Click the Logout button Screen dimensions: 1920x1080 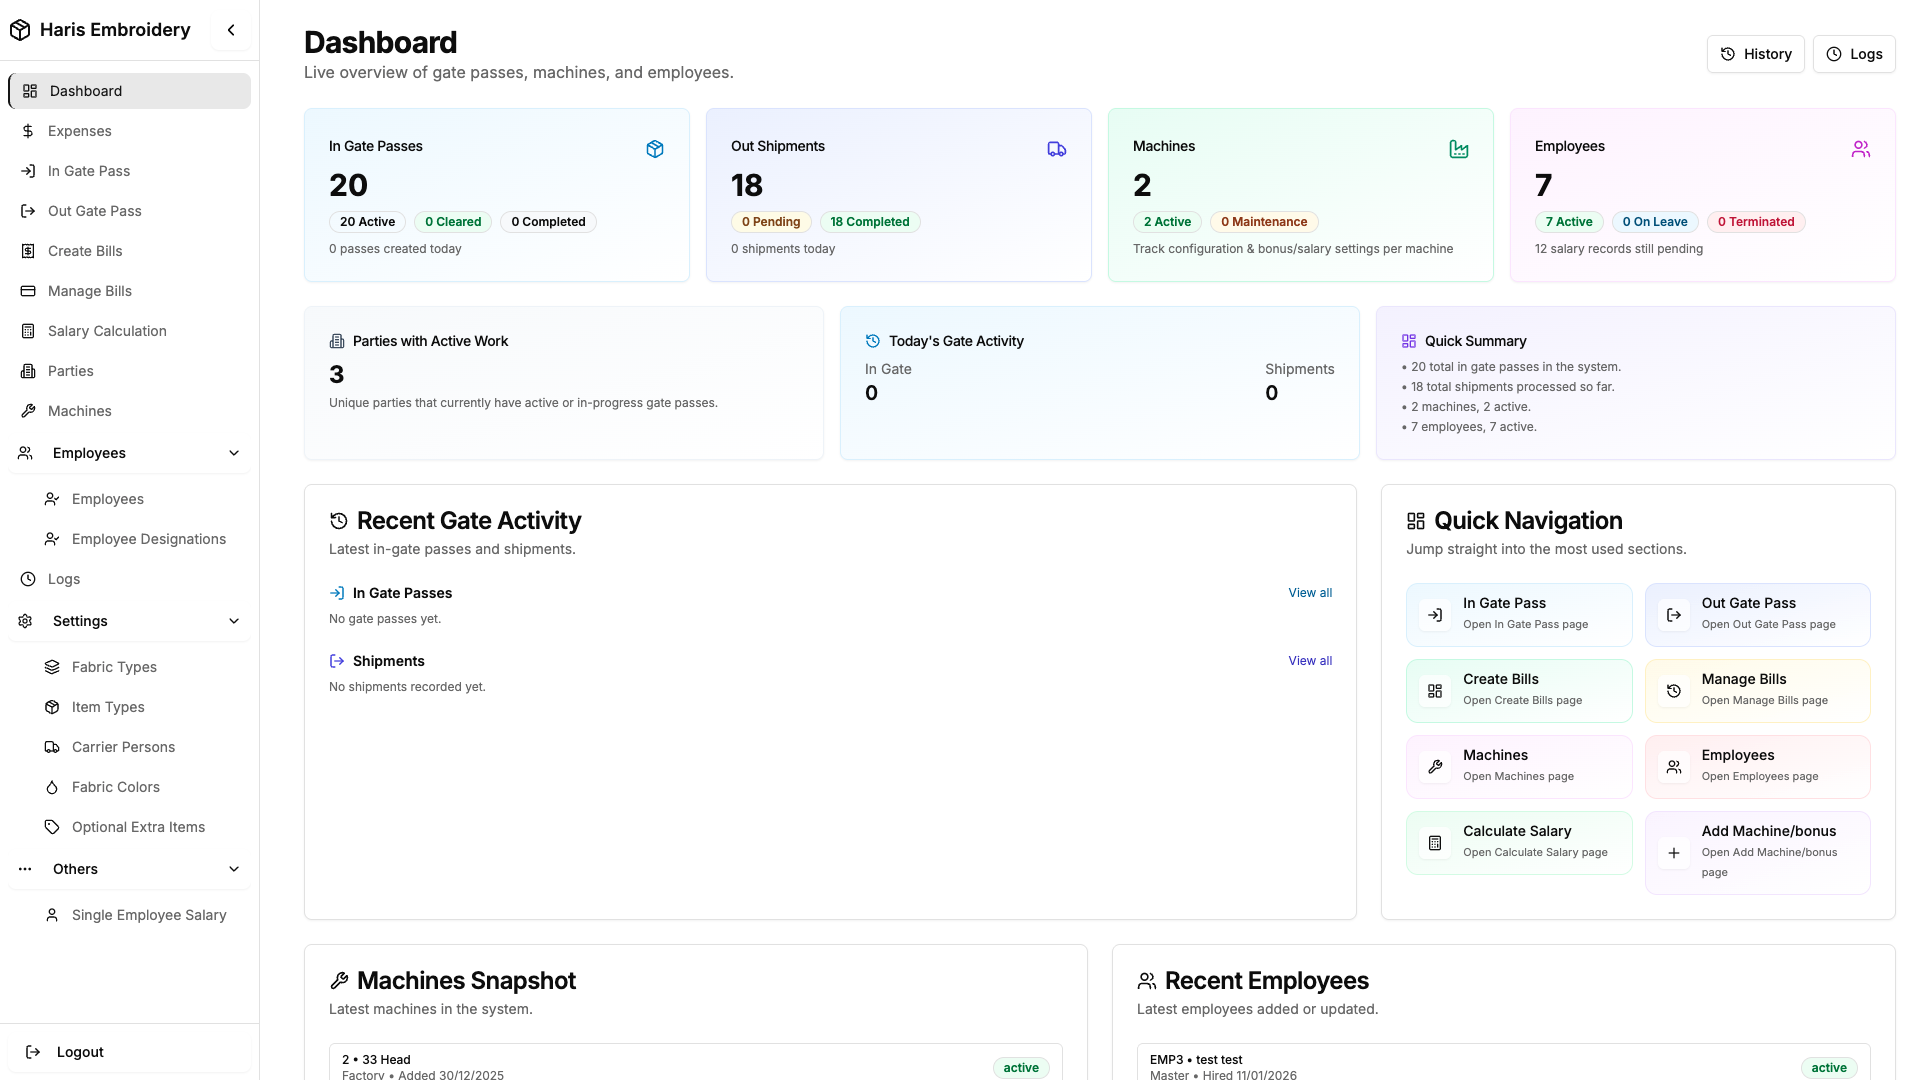[x=129, y=1052]
